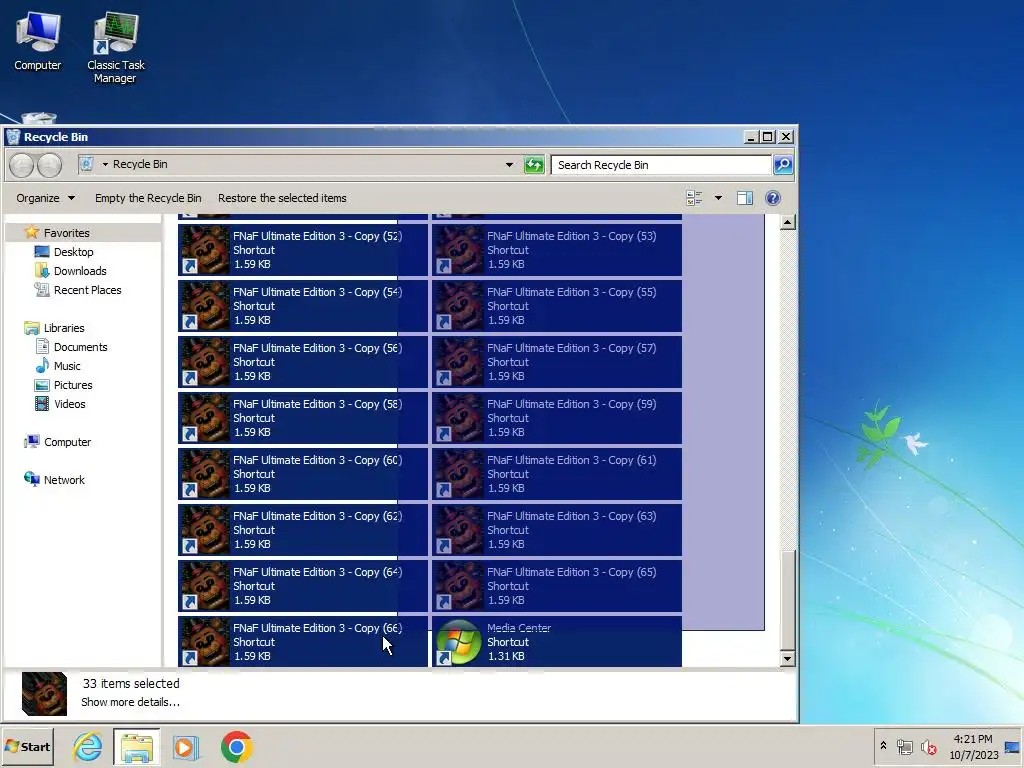Open the Pictures library
The height and width of the screenshot is (768, 1024).
pyautogui.click(x=64, y=385)
